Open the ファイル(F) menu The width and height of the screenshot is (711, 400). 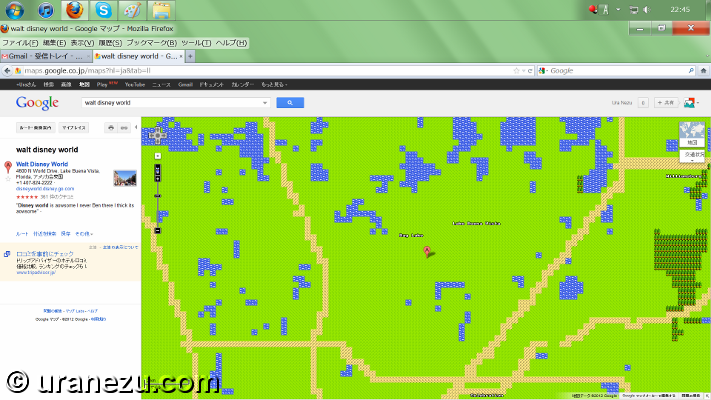click(20, 43)
